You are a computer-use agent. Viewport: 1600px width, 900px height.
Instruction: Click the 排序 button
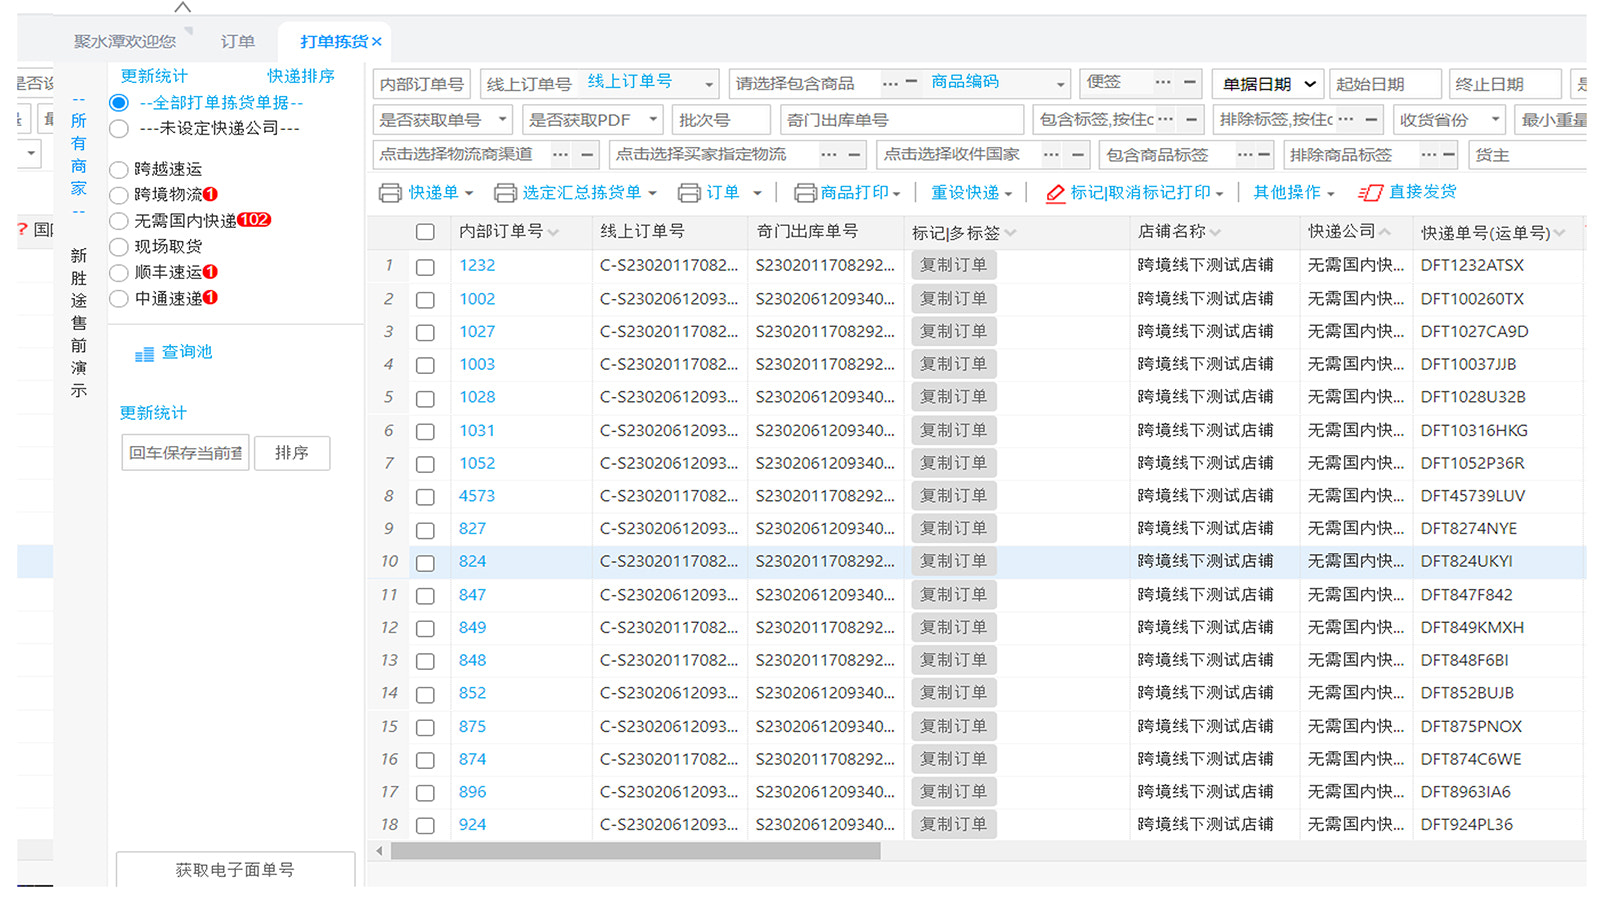291,453
